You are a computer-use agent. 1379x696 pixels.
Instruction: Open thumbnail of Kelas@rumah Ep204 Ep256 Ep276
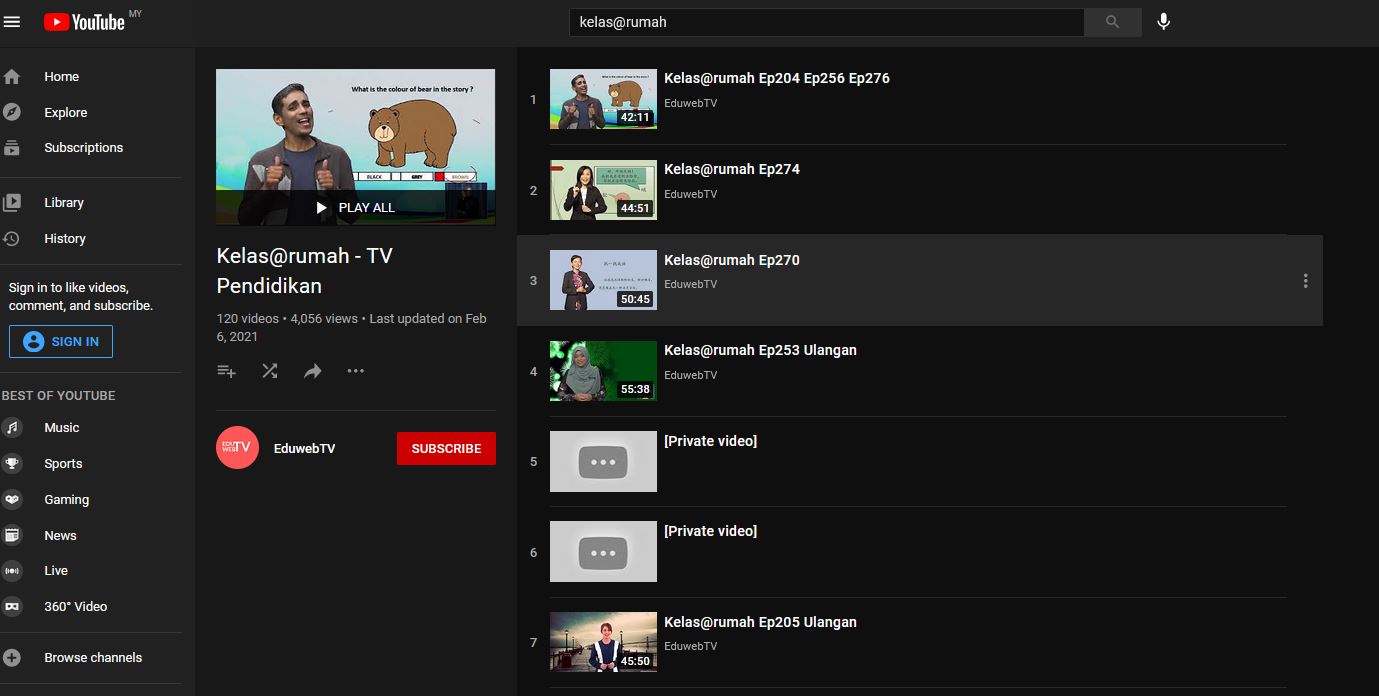(x=603, y=99)
